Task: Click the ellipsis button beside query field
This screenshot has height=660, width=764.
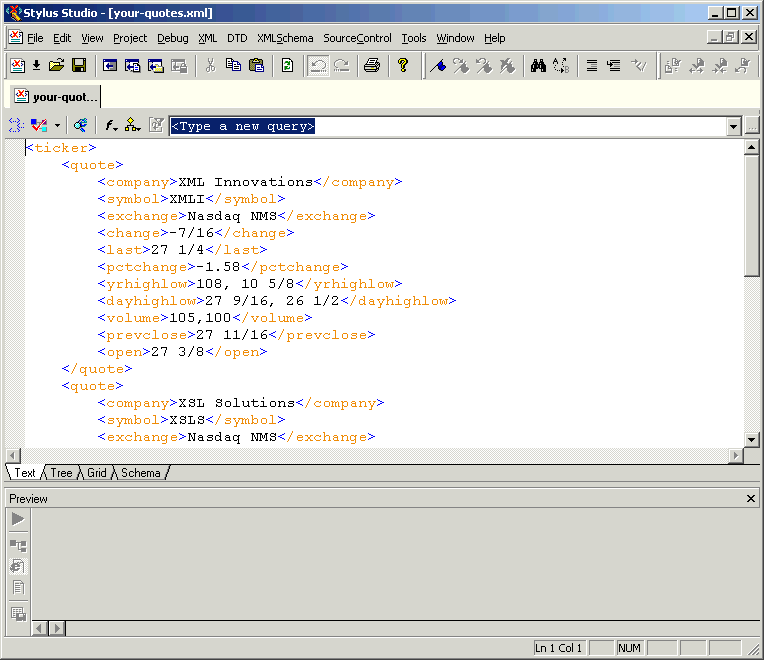Action: (752, 127)
